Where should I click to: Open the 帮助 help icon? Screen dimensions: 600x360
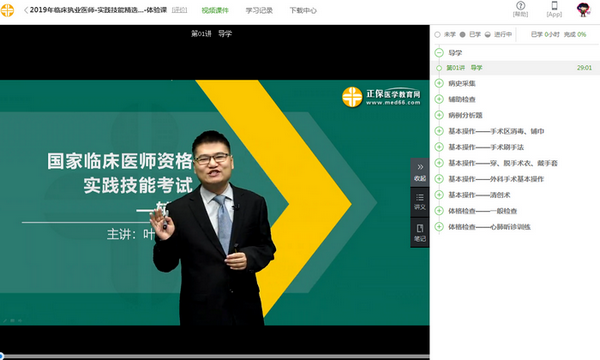coord(520,9)
